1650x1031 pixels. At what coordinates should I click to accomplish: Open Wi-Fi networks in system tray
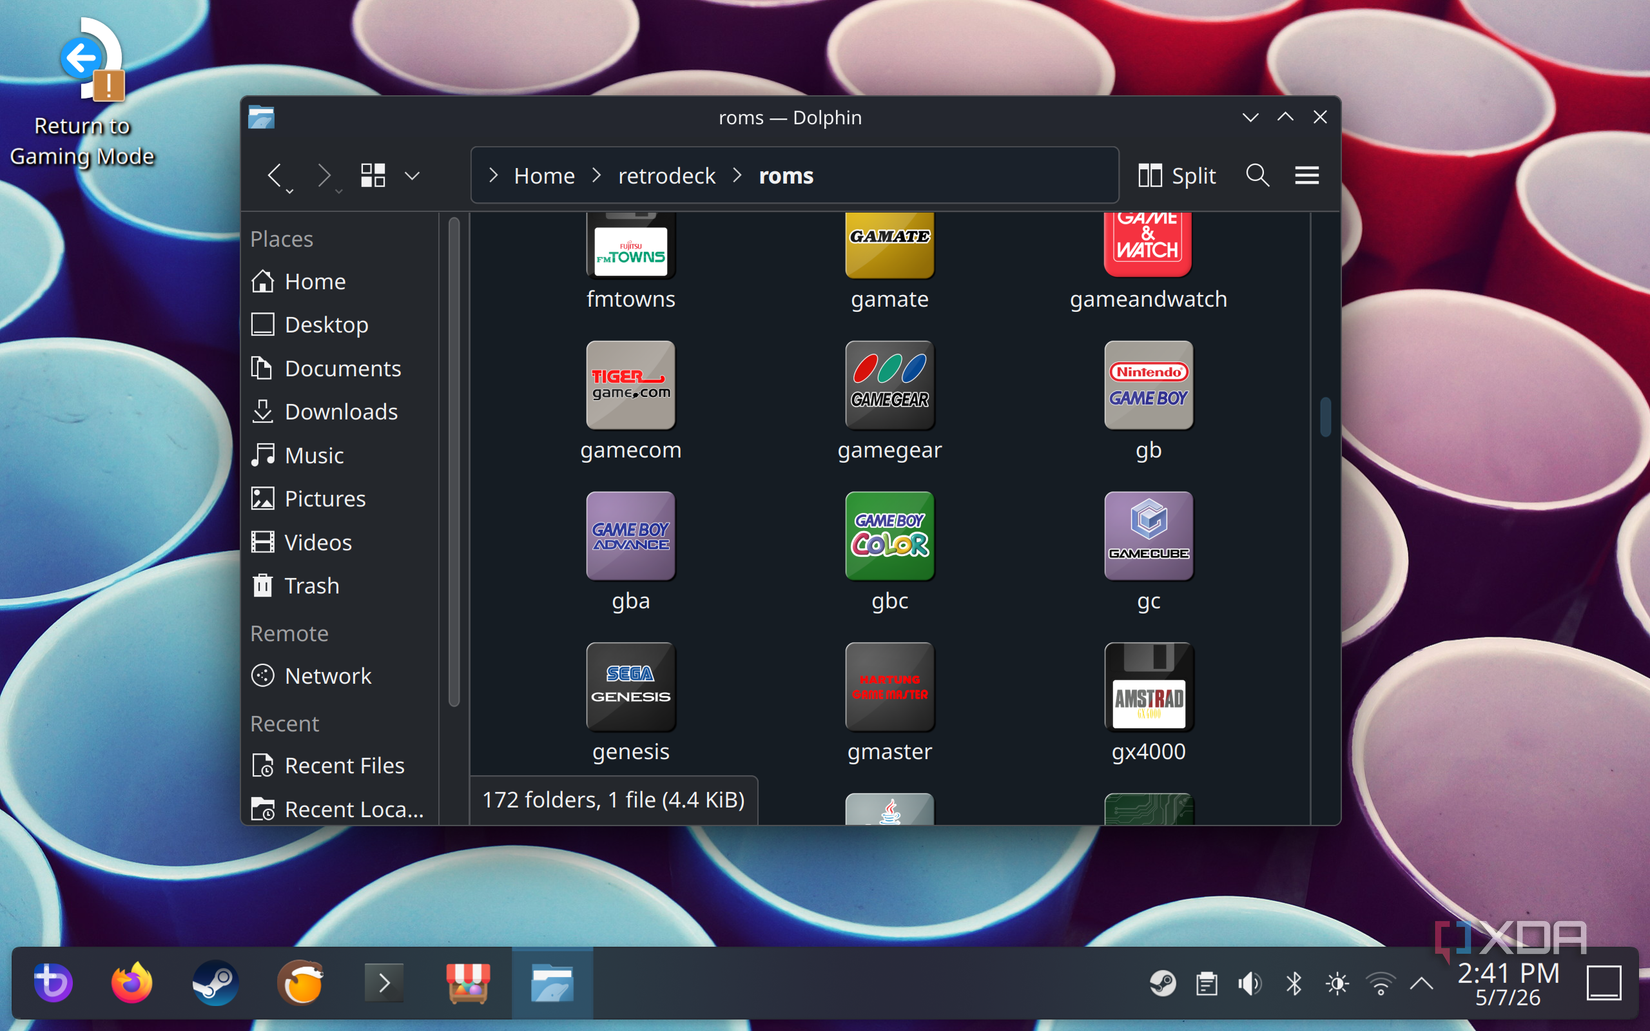(1380, 984)
